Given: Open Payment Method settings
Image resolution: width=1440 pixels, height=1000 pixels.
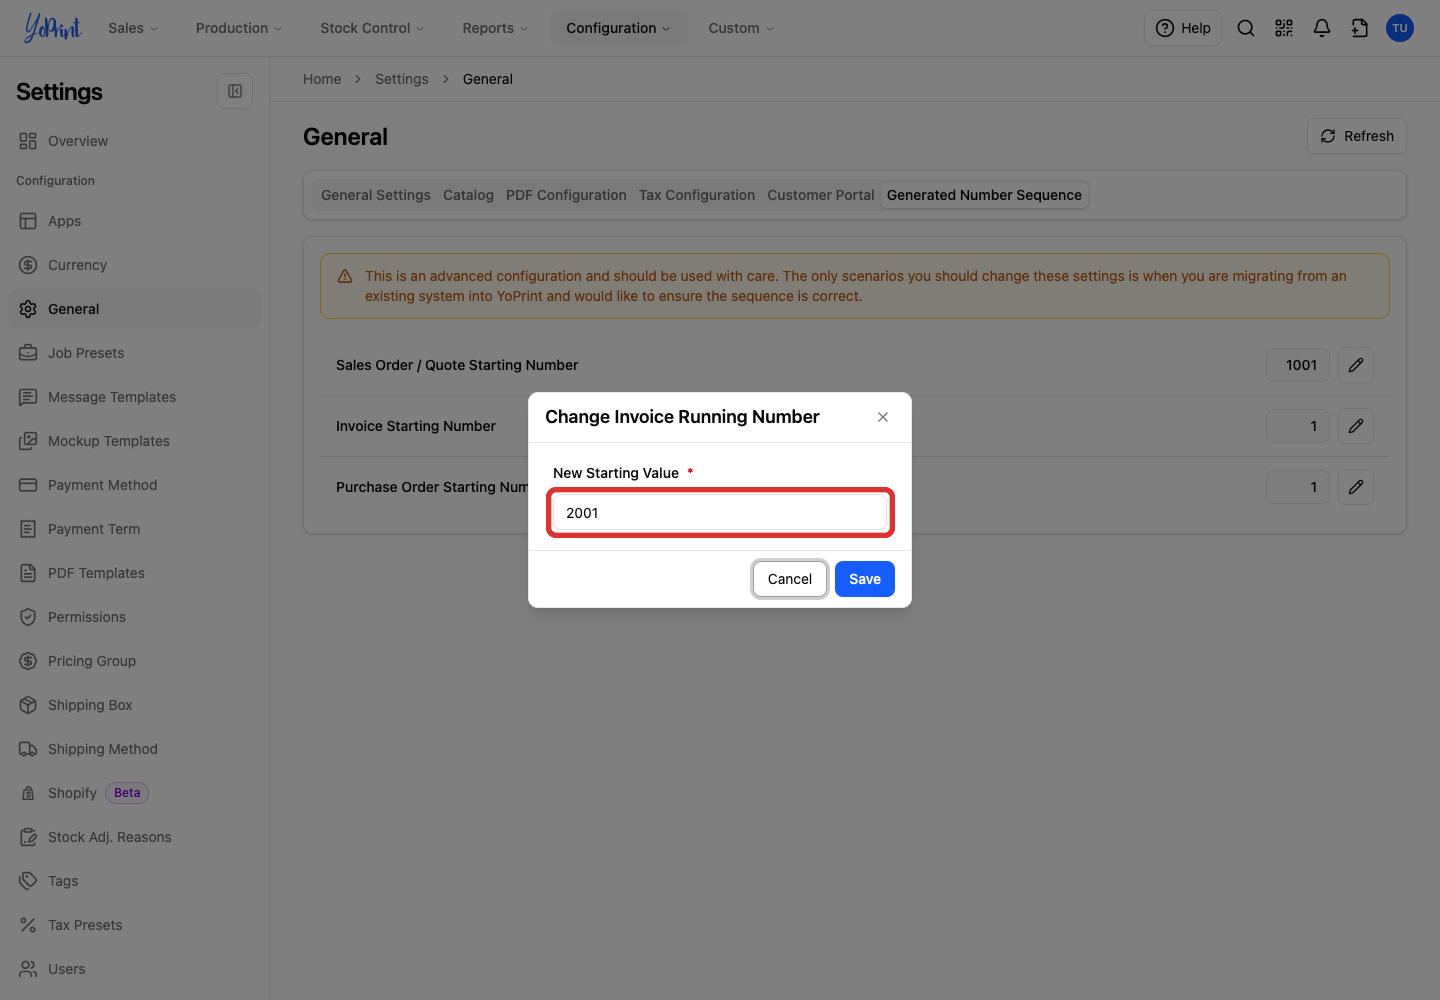Looking at the screenshot, I should pos(134,485).
